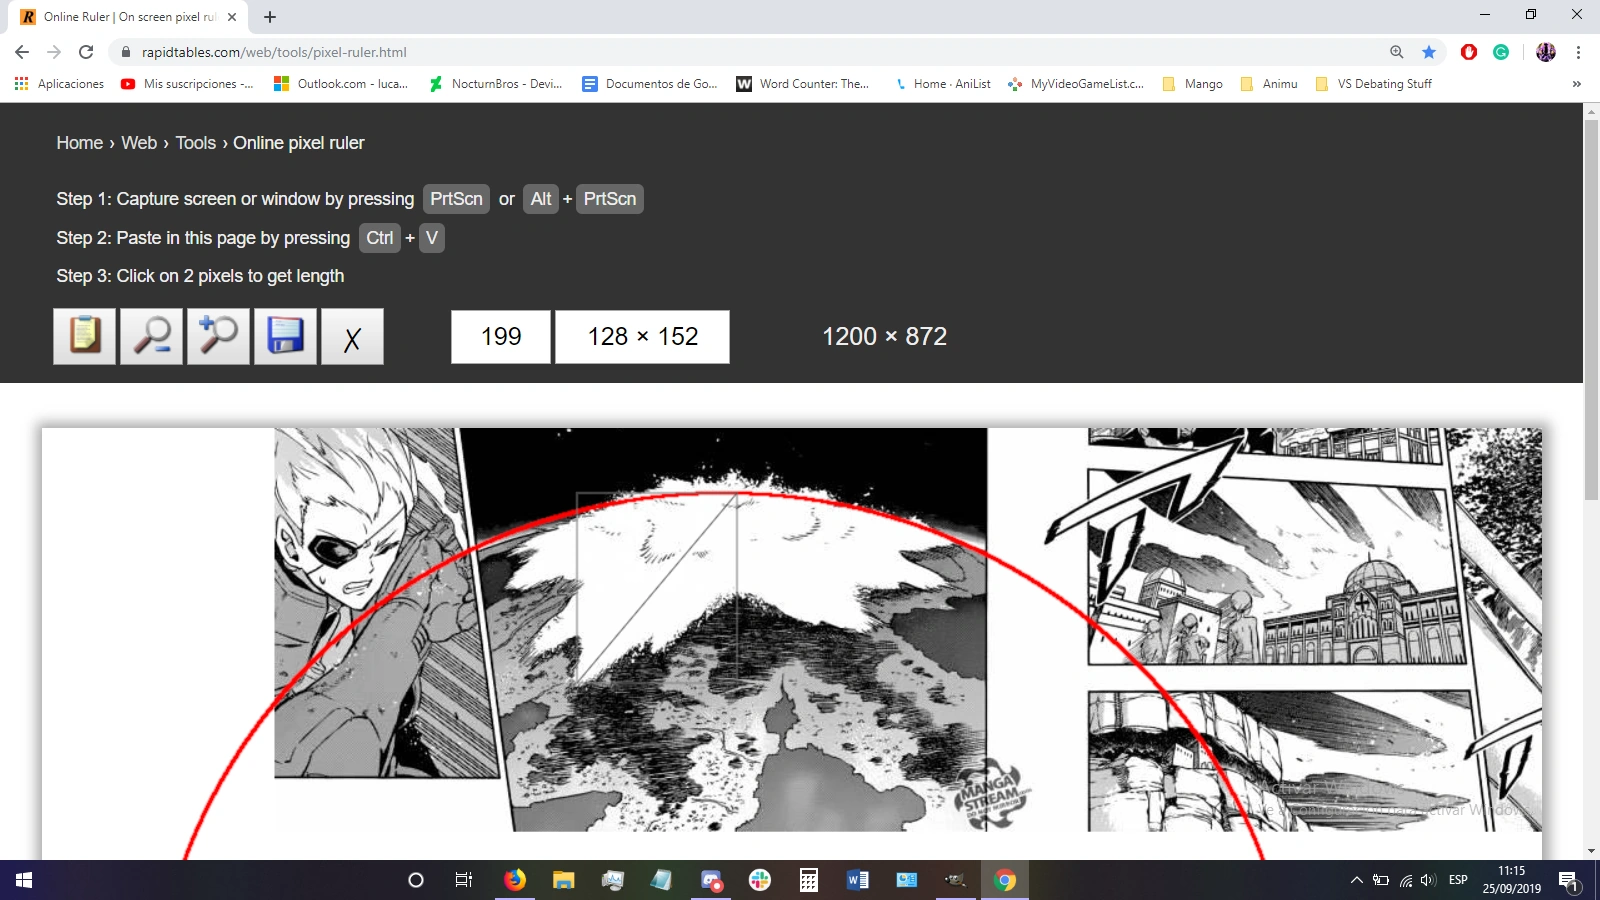
Task: Open the Chrome three-dot menu
Action: point(1578,52)
